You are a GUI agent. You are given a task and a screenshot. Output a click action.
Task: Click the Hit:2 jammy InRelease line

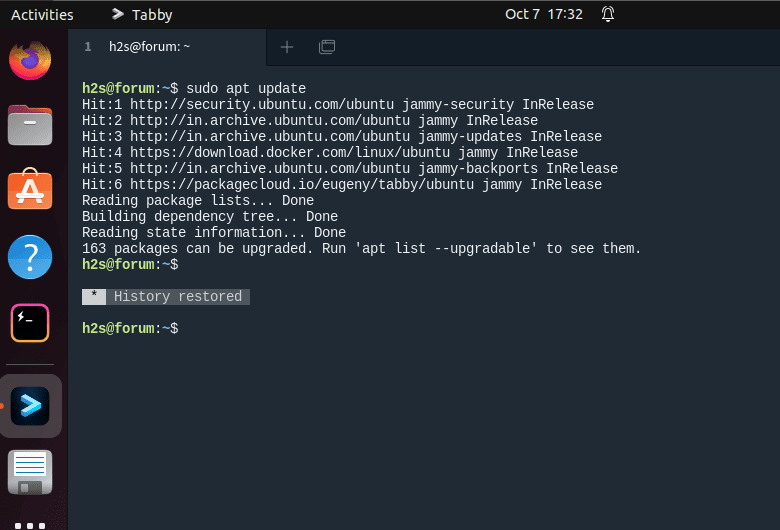pos(310,120)
